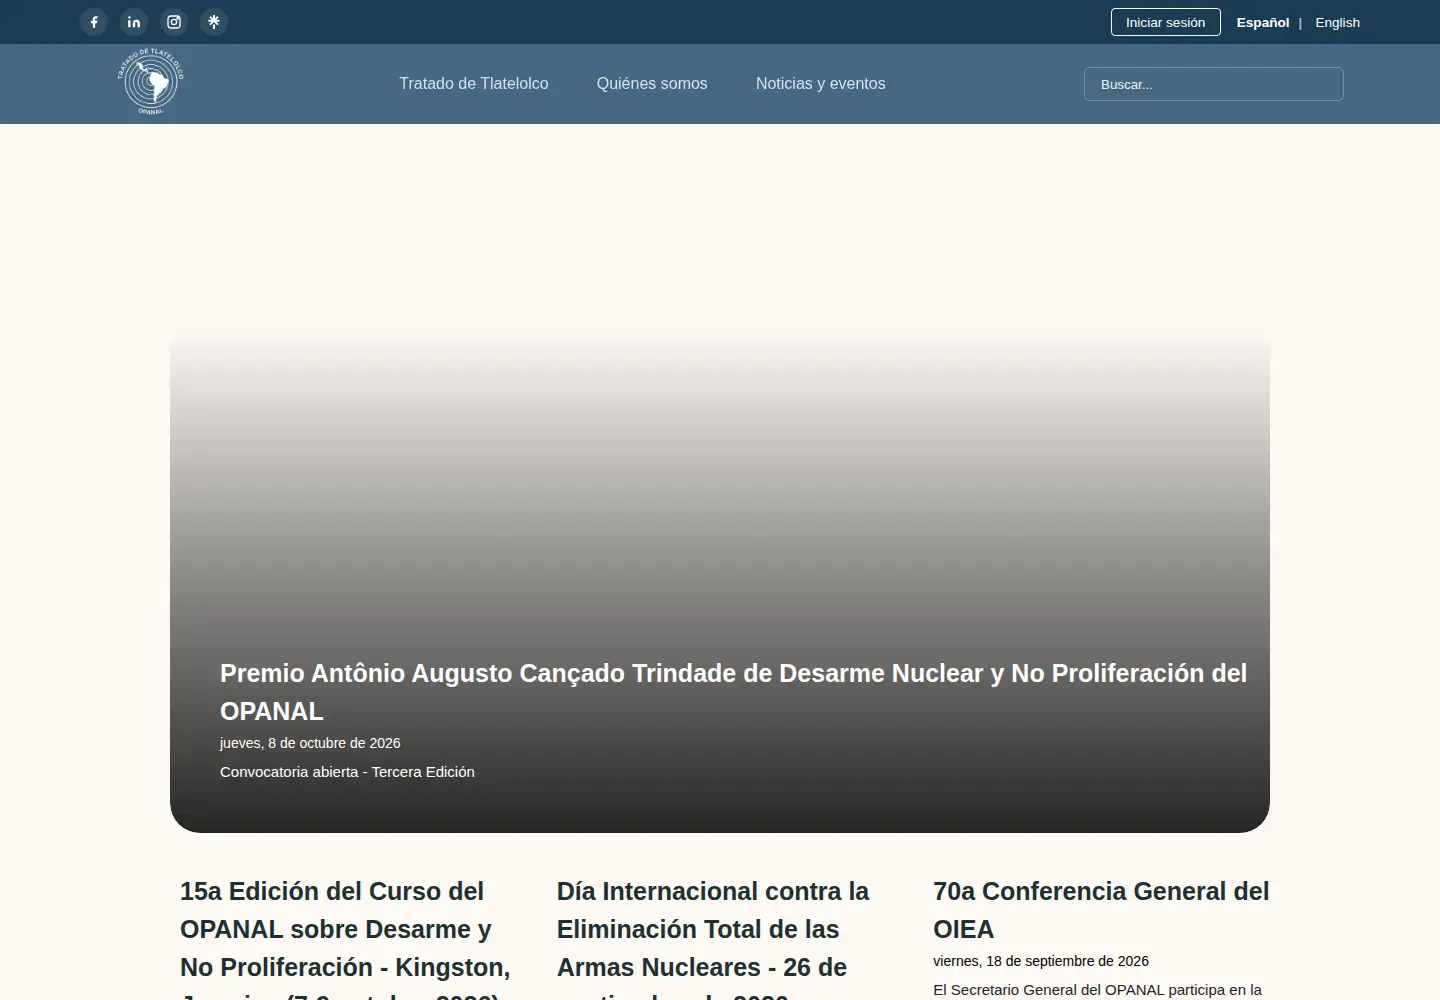Click Convocatoria abierta - Tercera Edición text
Image resolution: width=1440 pixels, height=1000 pixels.
pyautogui.click(x=347, y=772)
